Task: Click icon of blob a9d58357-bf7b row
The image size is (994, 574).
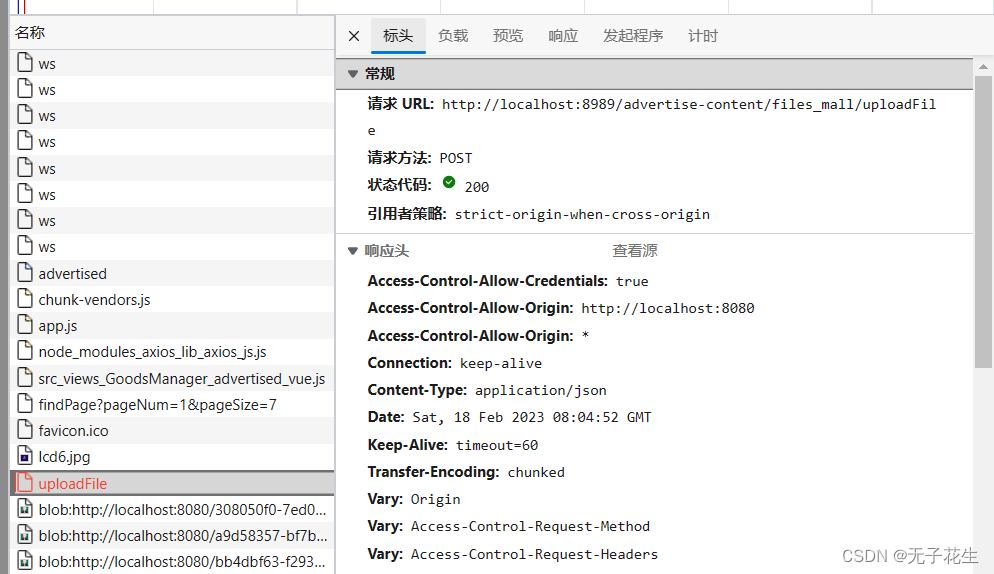Action: pyautogui.click(x=25, y=534)
